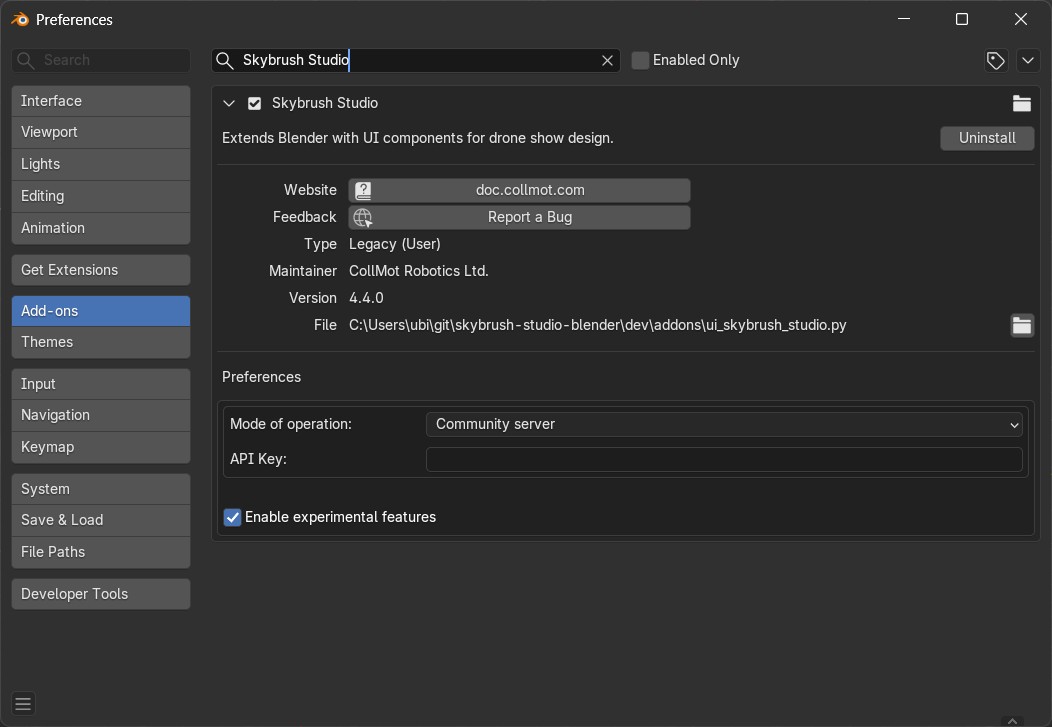Click the Uninstall button
Viewport: 1052px width, 727px height.
[x=987, y=138]
